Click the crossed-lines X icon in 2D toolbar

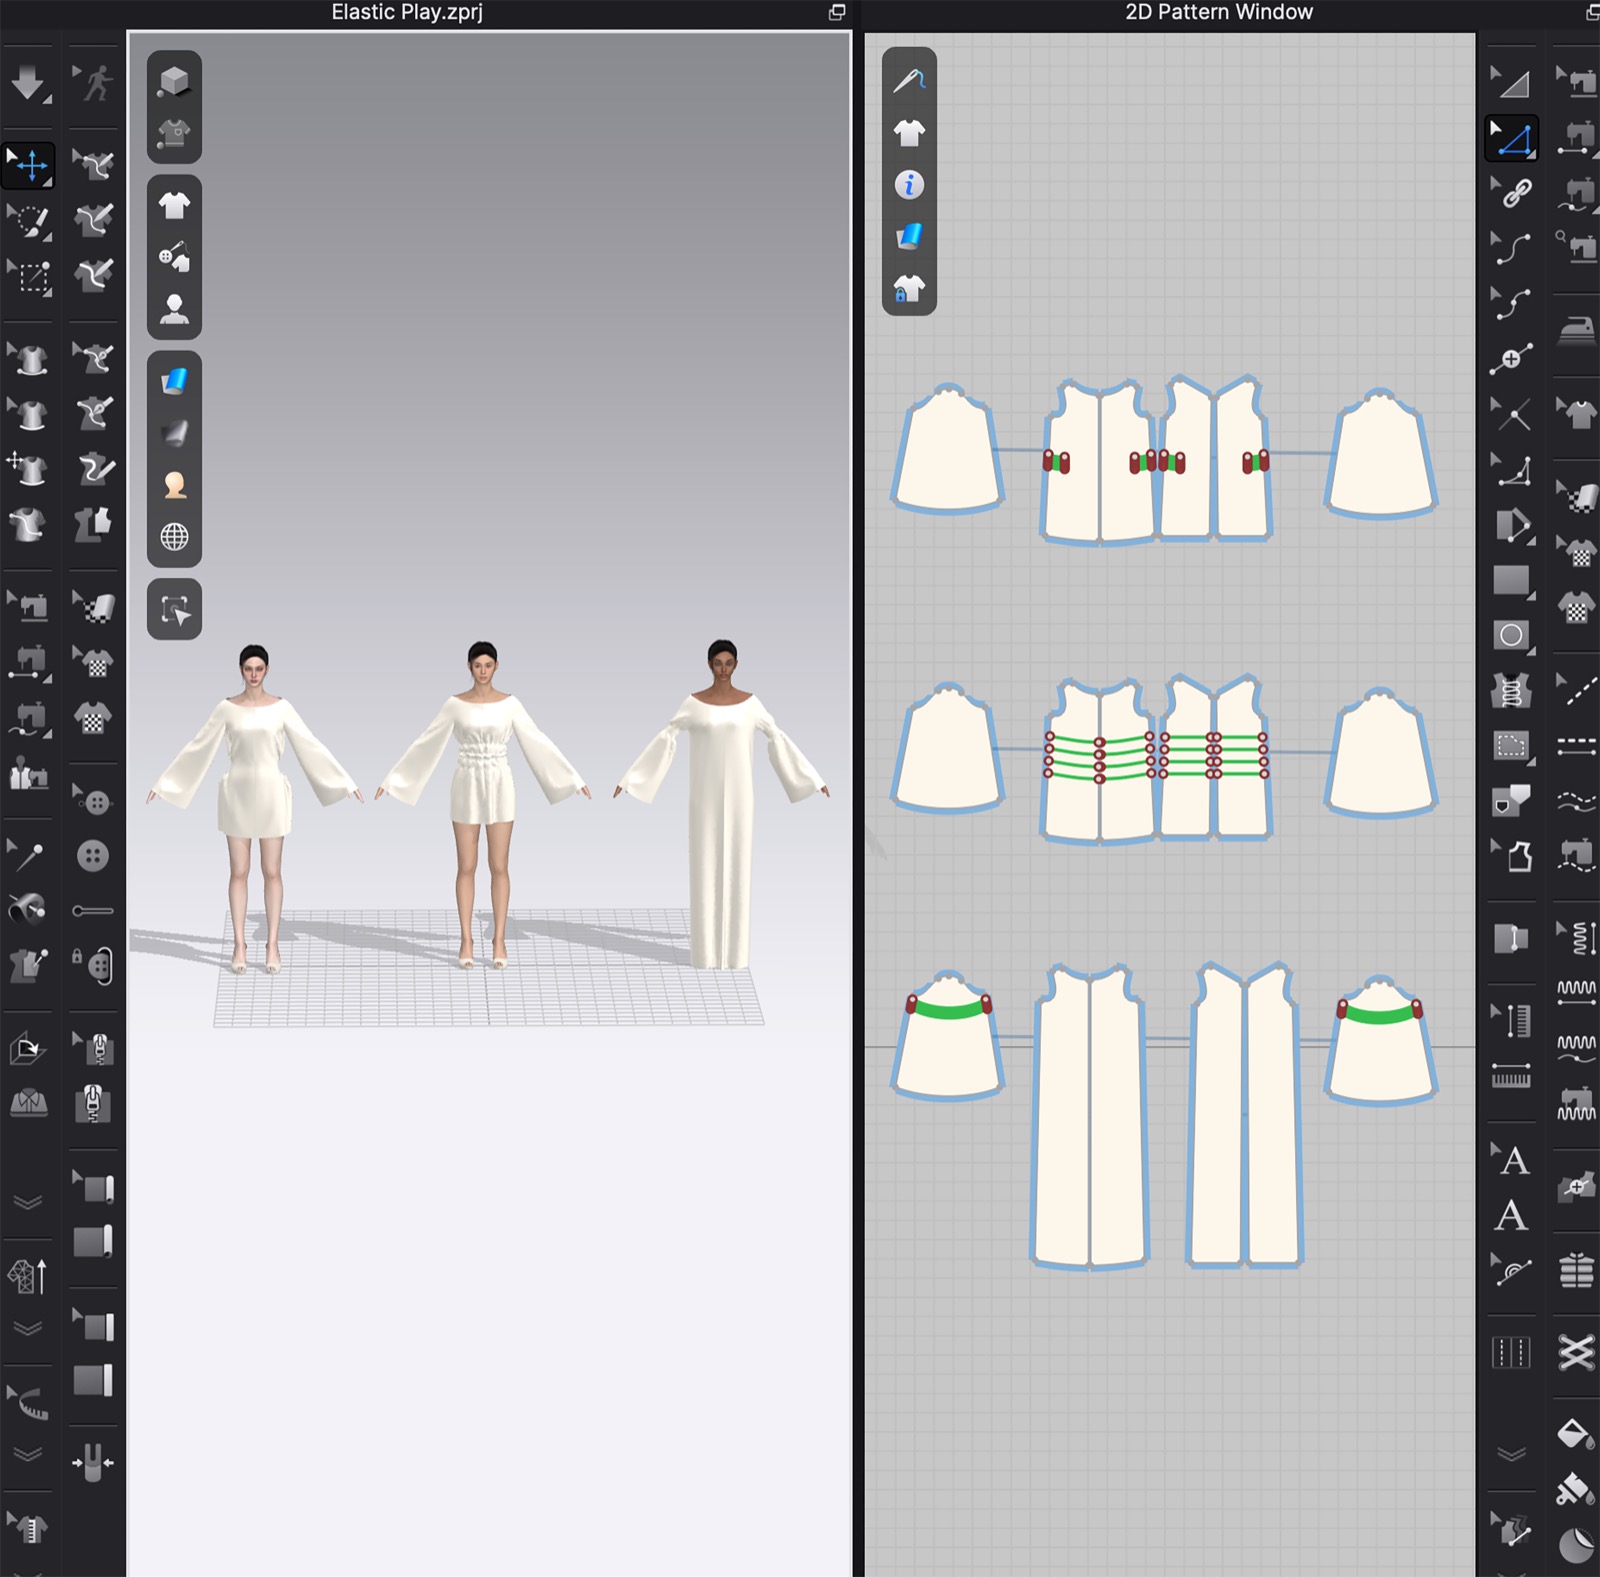1577,1353
